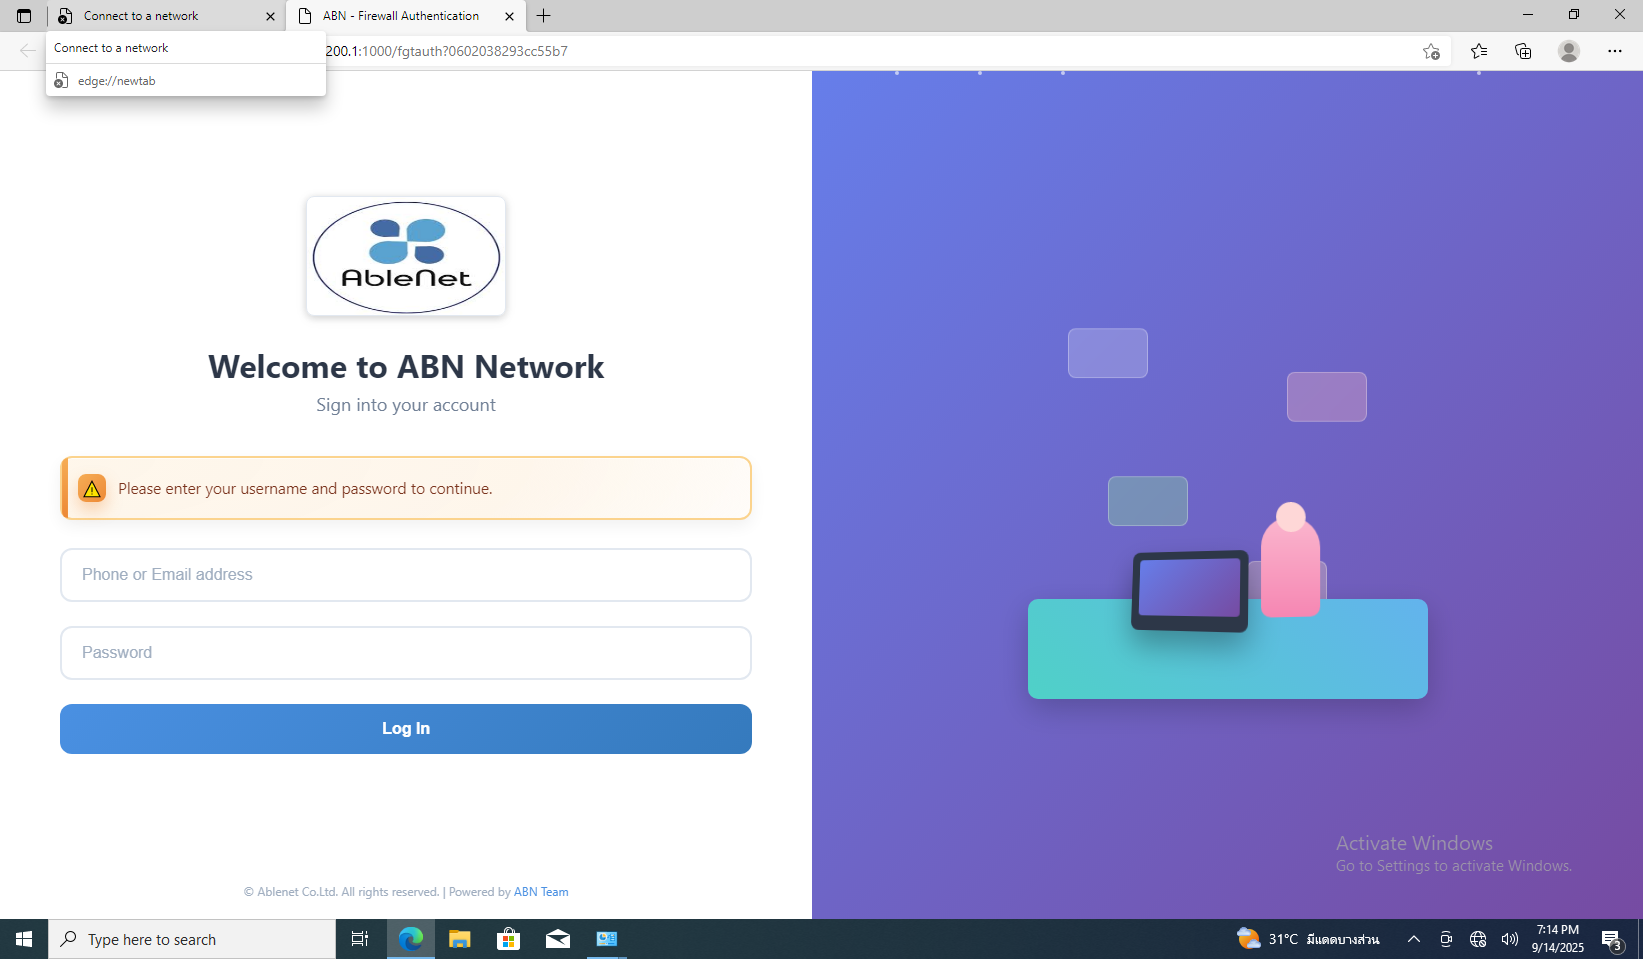Open the tab actions menu icon

[24, 16]
